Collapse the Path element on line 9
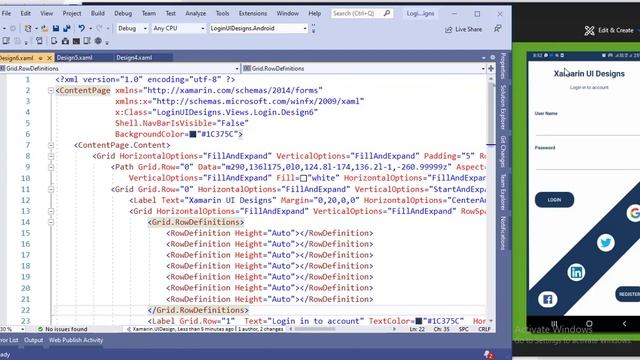Screen dimensions: 640x360 [x=51, y=167]
